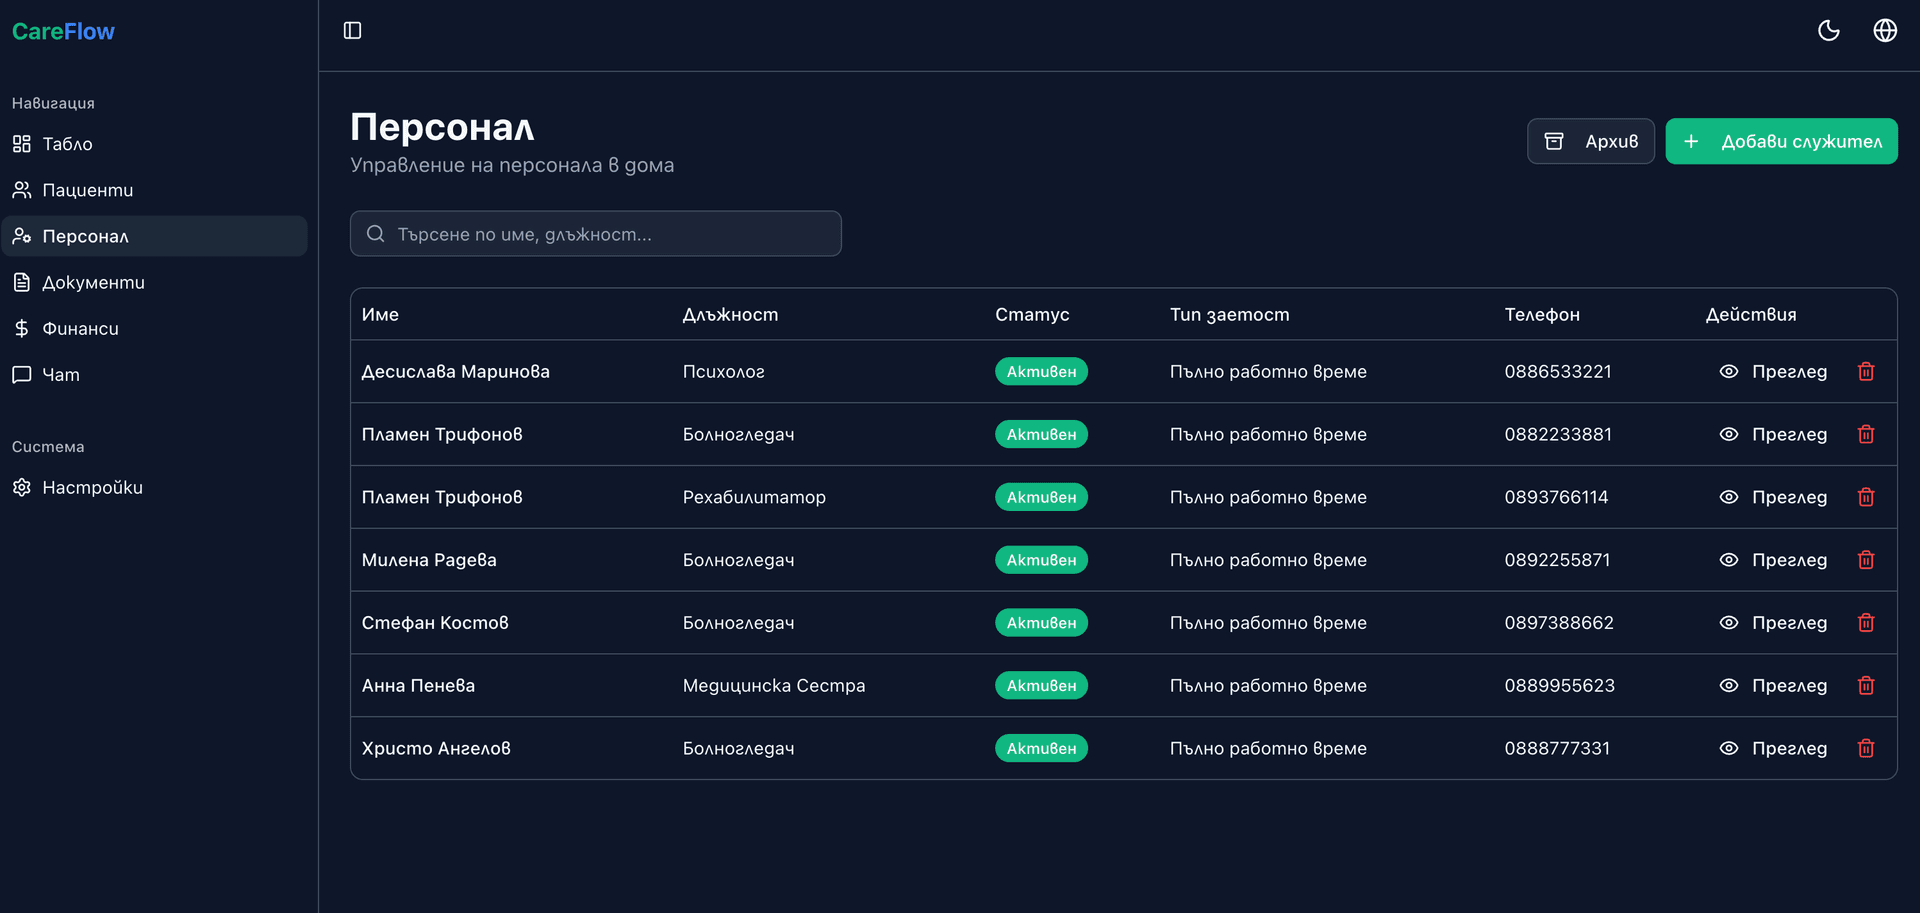Viewport: 1920px width, 913px height.
Task: Navigate to Пациенти in the sidebar
Action: (x=87, y=190)
